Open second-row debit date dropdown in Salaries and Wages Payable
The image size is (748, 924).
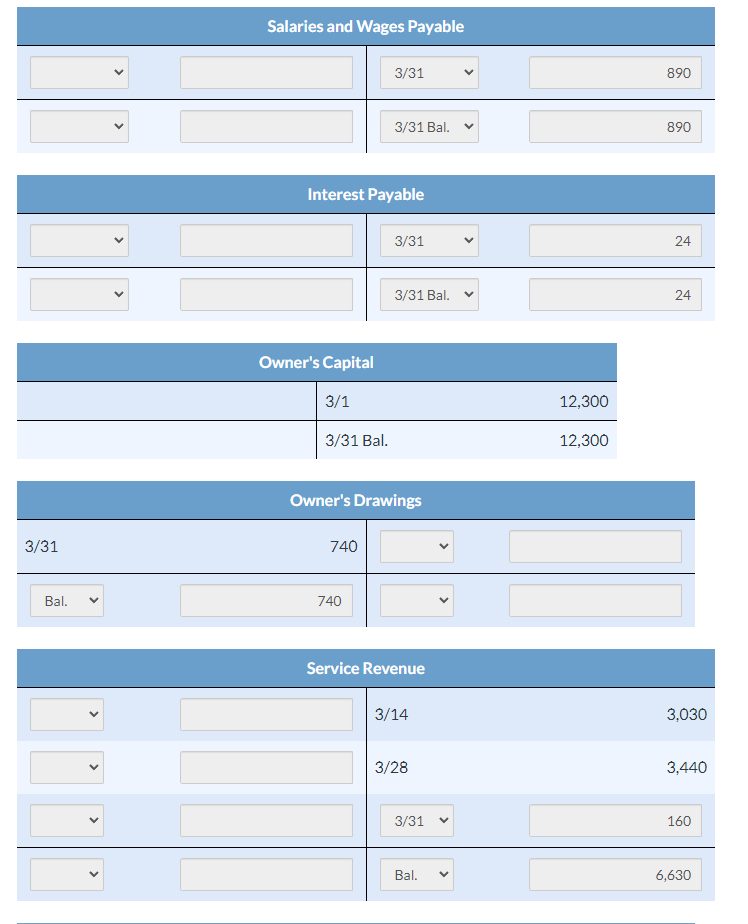(x=80, y=127)
